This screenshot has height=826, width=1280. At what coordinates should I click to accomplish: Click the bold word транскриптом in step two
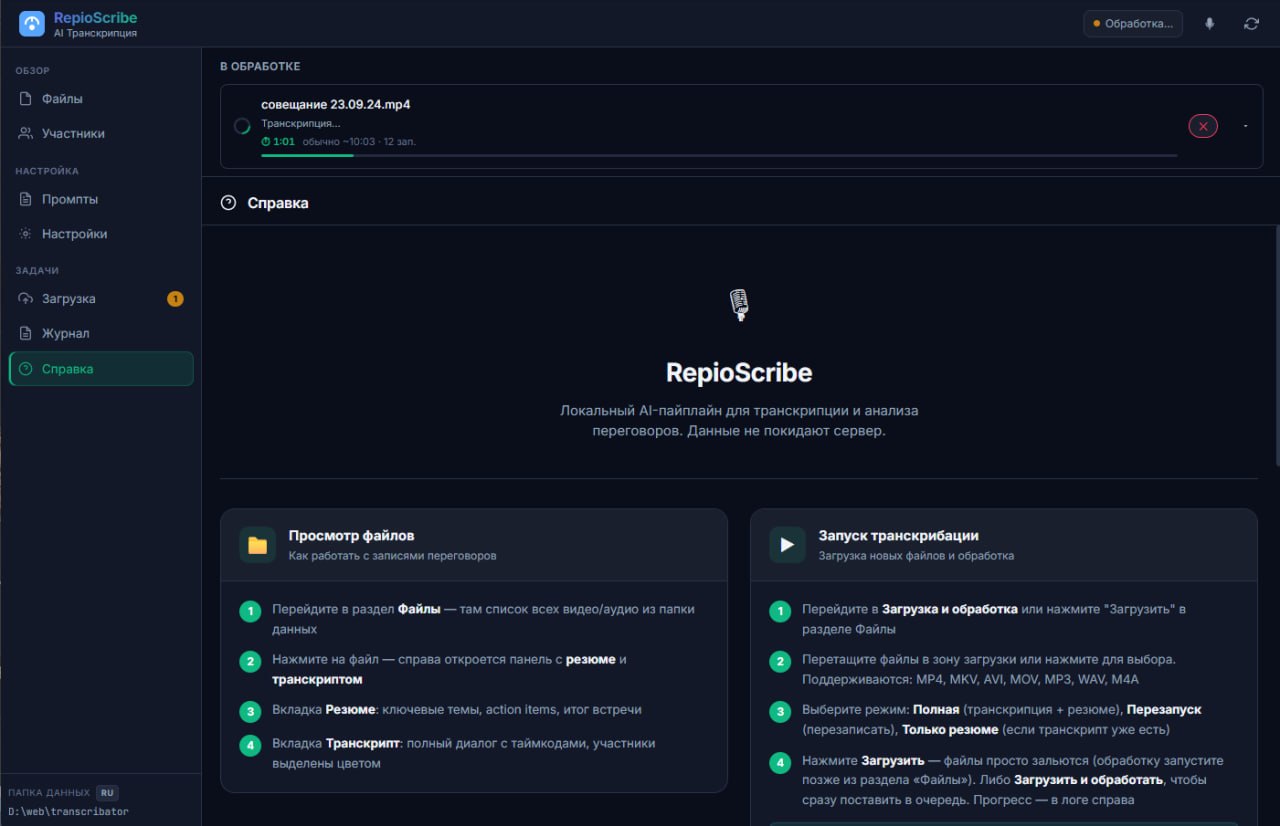pyautogui.click(x=317, y=680)
